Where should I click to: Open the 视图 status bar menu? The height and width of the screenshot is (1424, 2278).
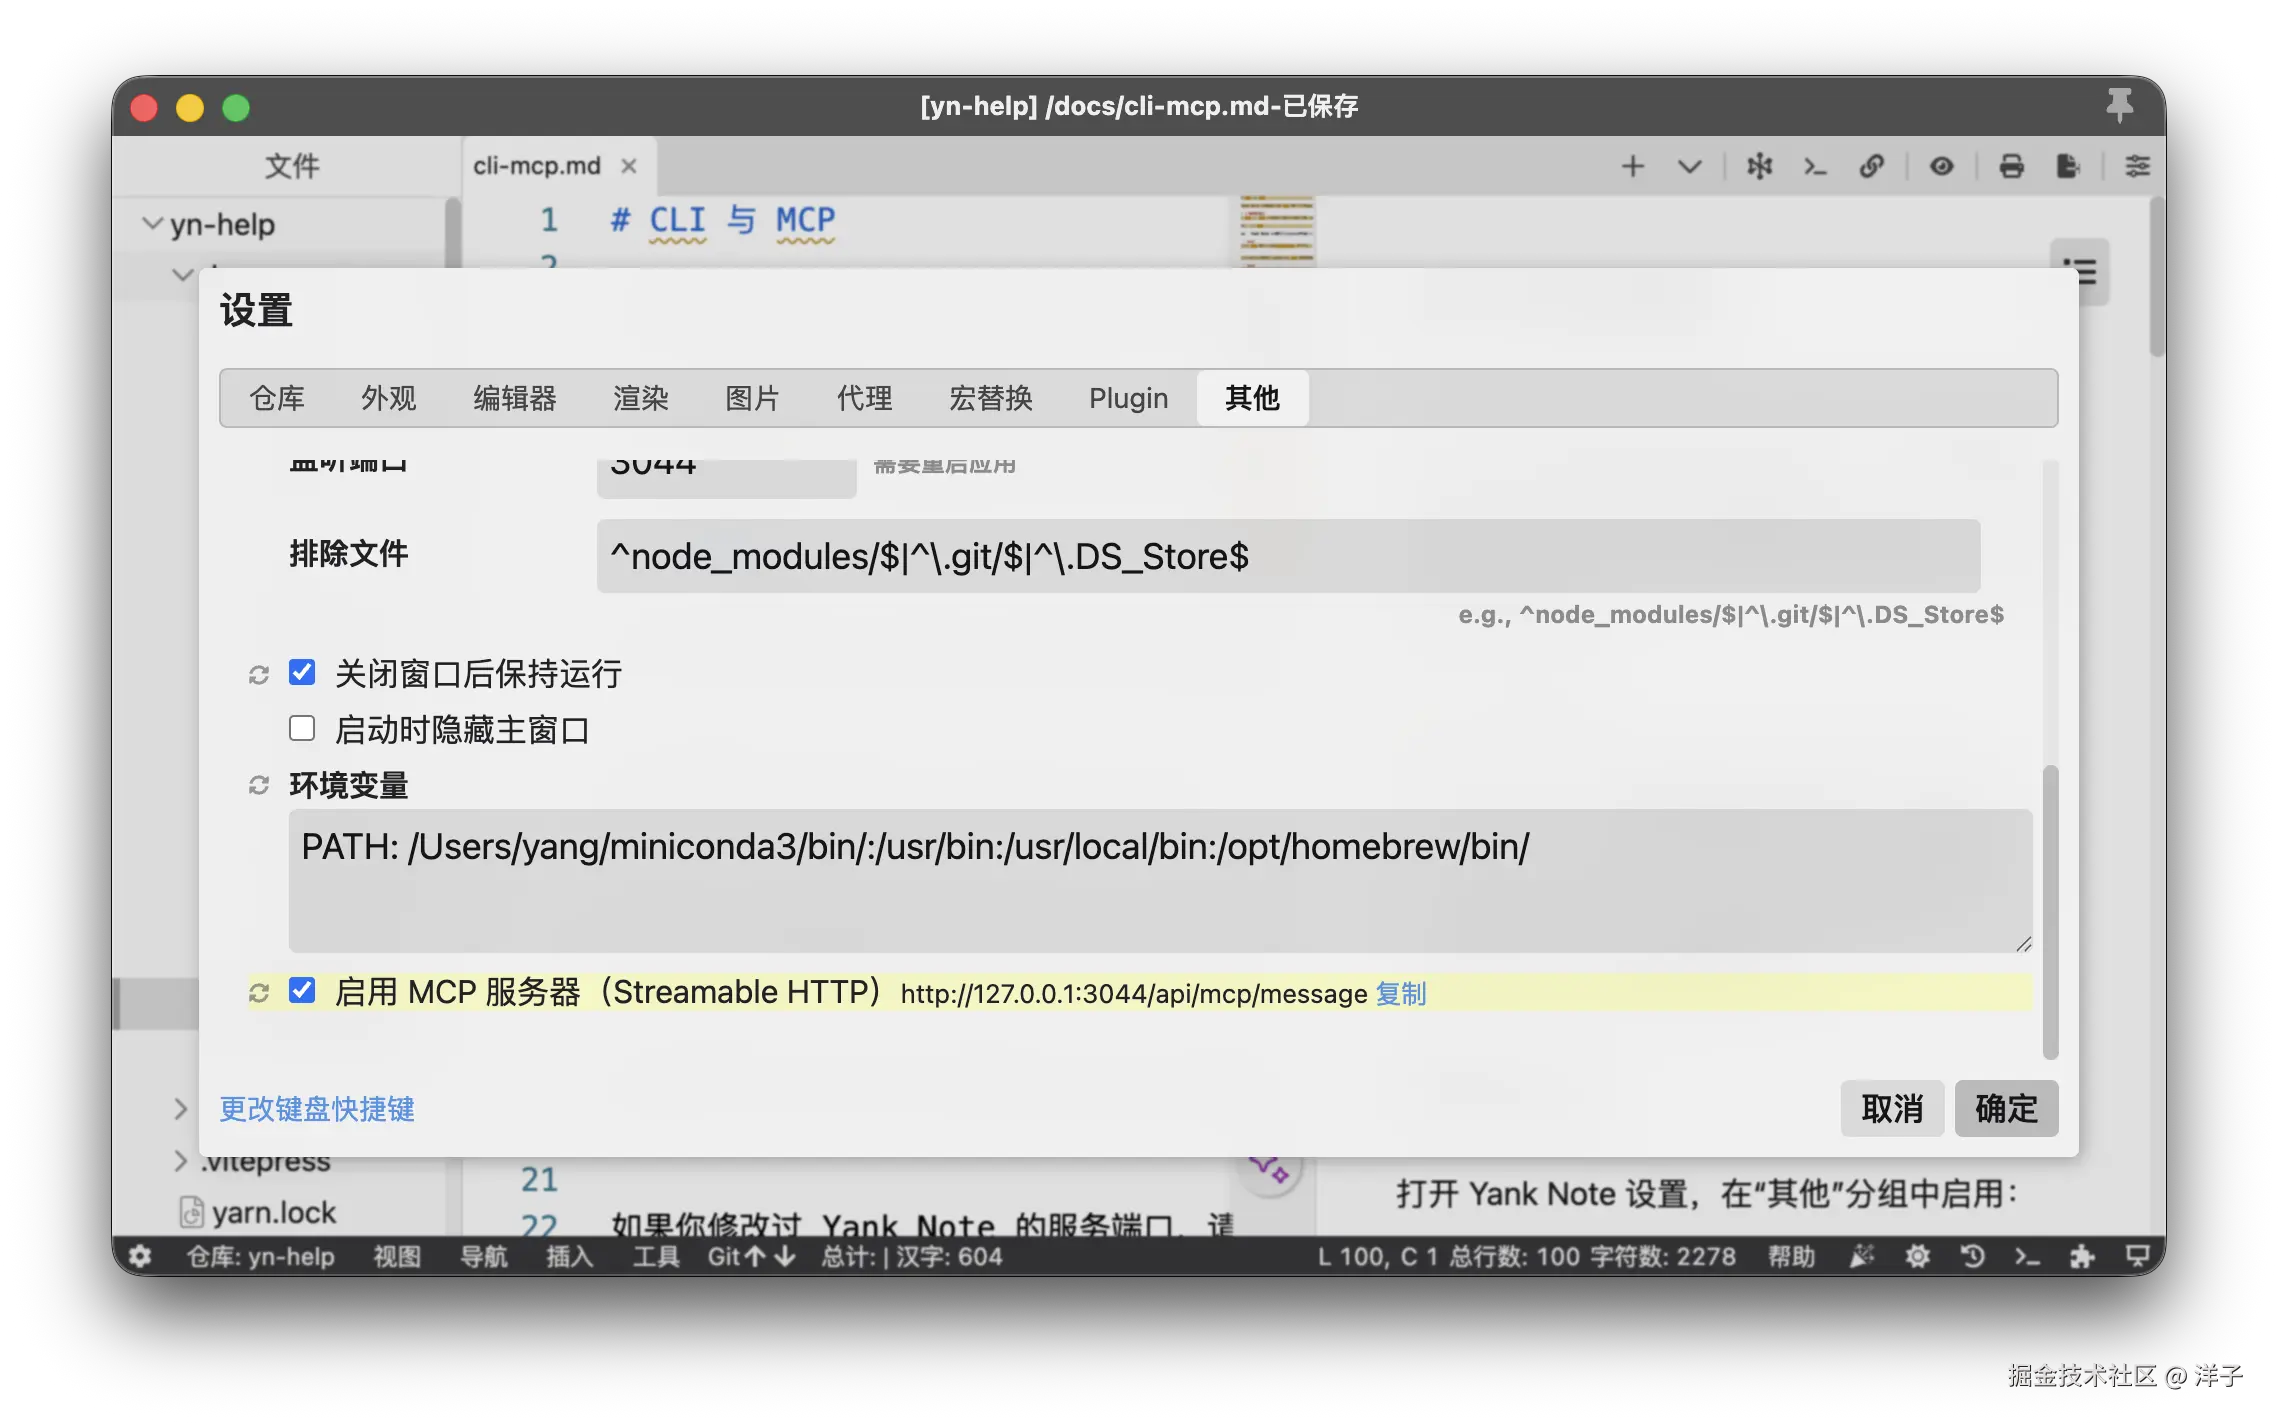pyautogui.click(x=397, y=1256)
